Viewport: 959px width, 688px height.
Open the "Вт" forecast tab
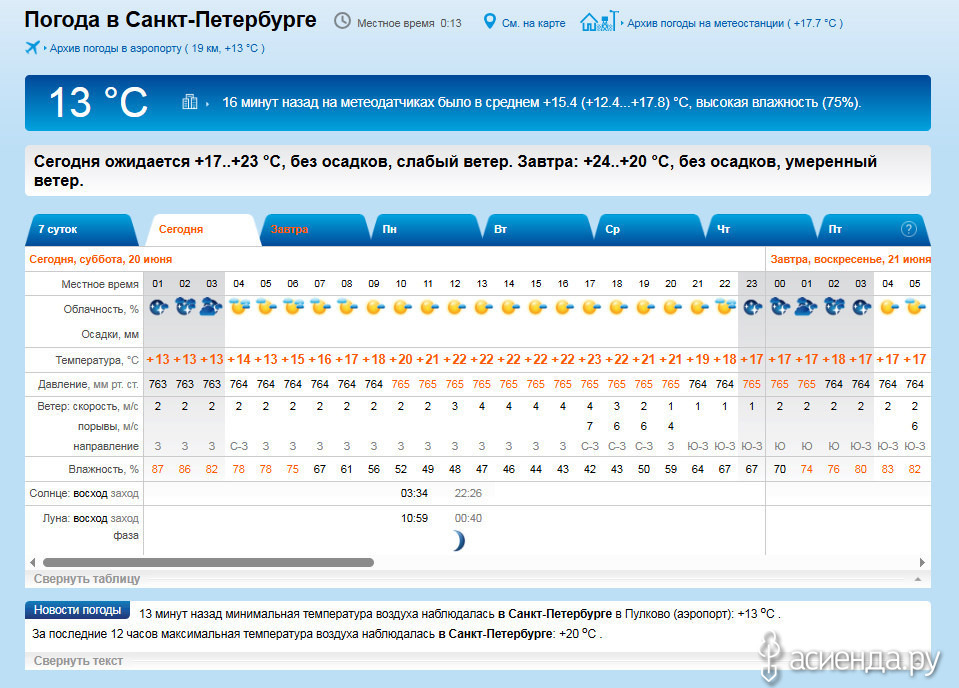538,229
